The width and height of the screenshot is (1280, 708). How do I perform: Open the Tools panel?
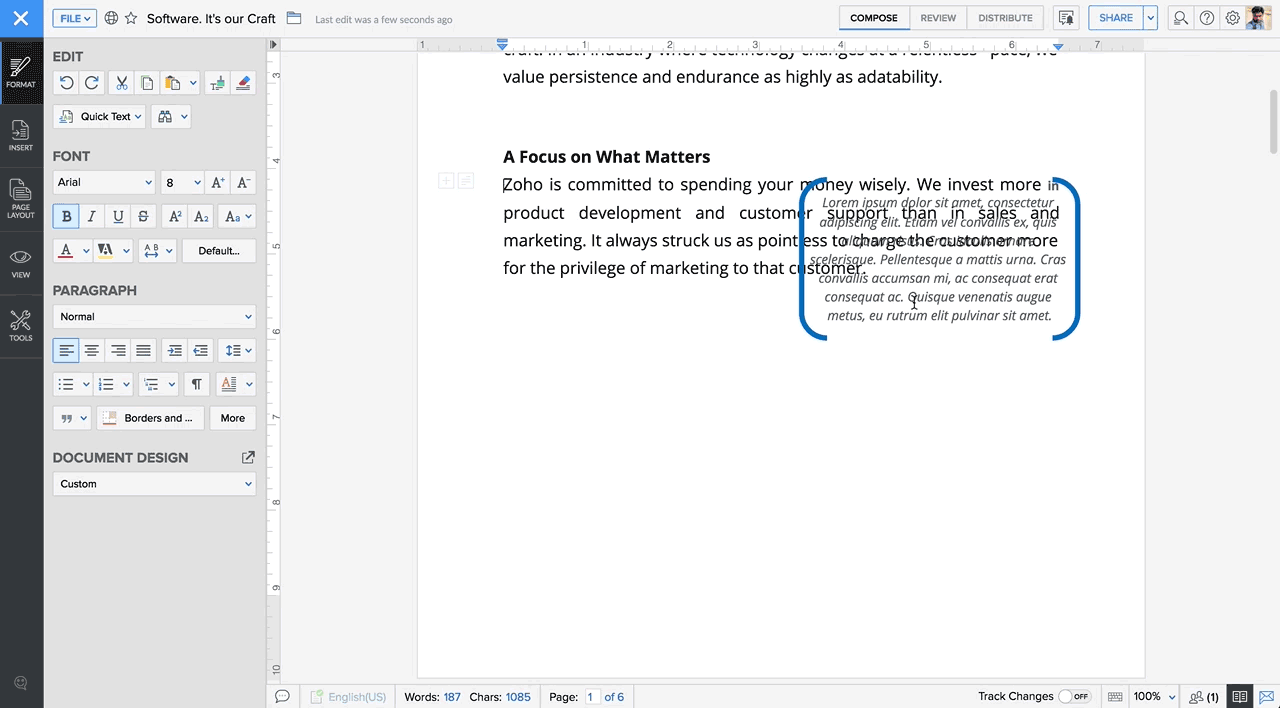[20, 325]
